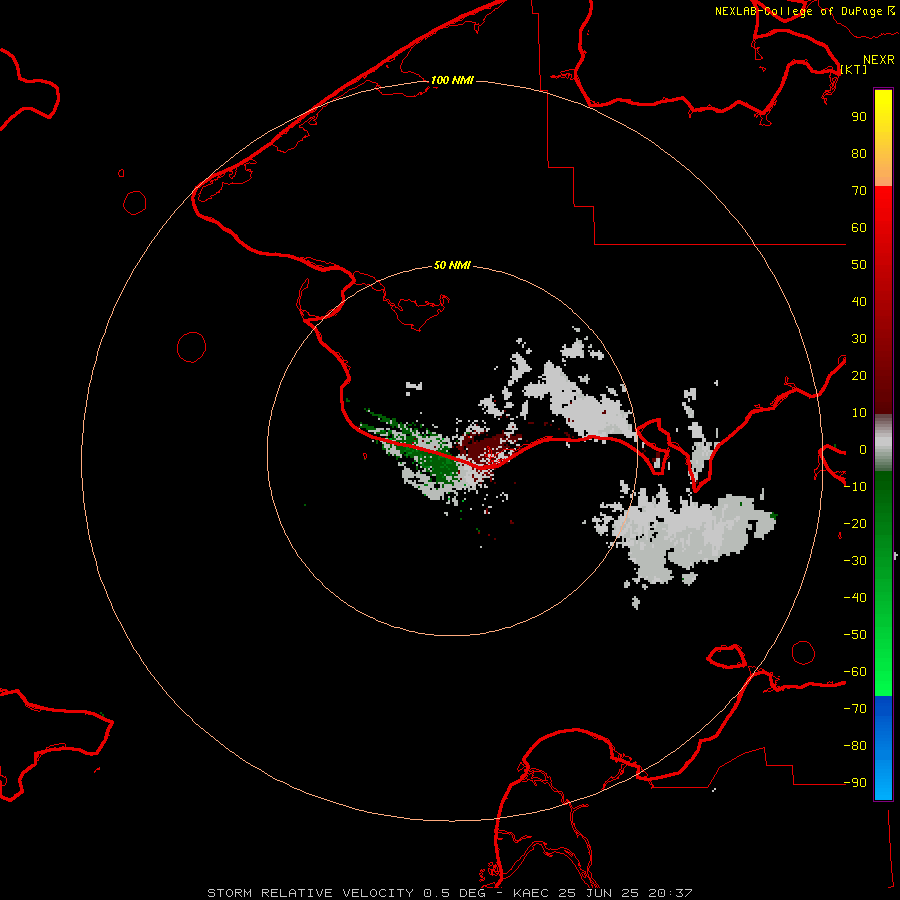Click the -20 value on the velocity scale
Image resolution: width=900 pixels, height=900 pixels.
pos(855,524)
